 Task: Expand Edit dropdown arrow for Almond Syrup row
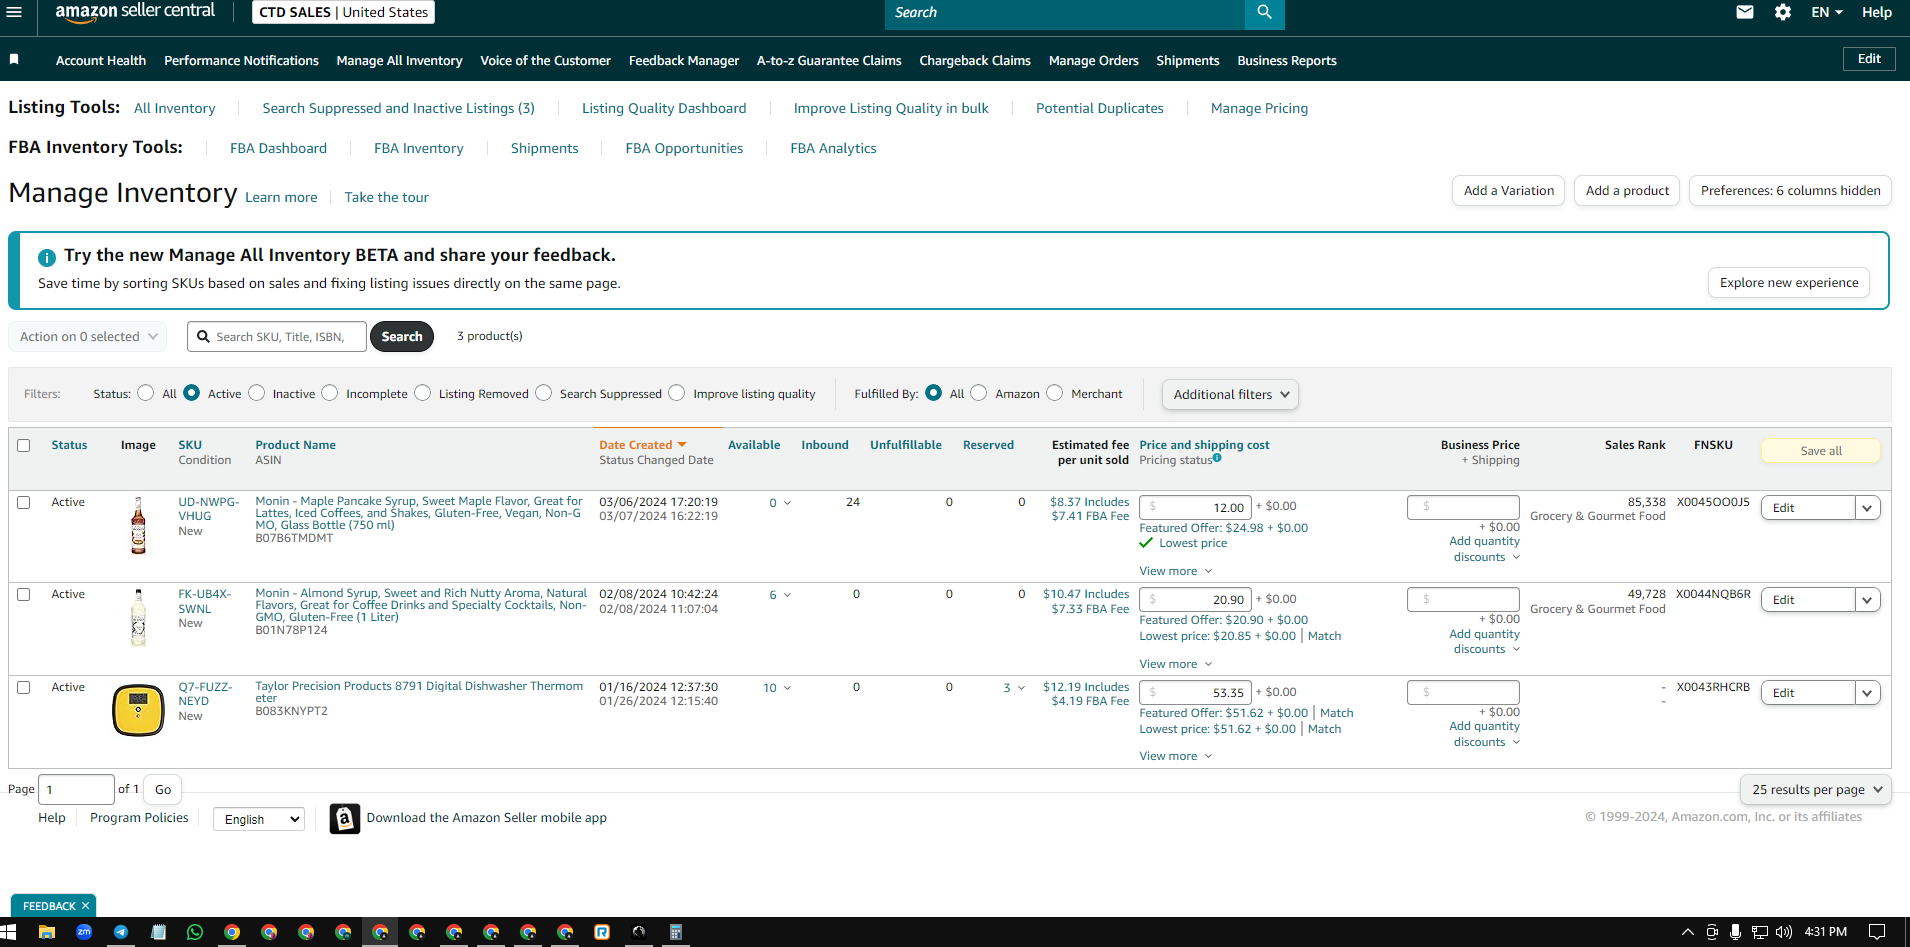1867,600
